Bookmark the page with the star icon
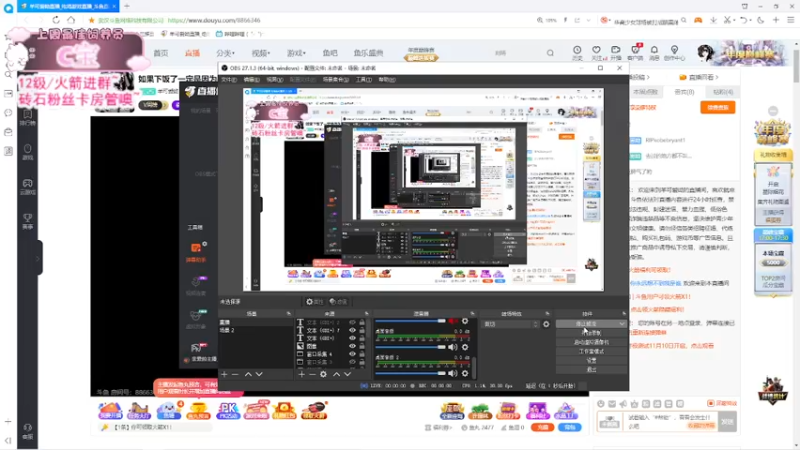The width and height of the screenshot is (800, 450). (x=91, y=20)
